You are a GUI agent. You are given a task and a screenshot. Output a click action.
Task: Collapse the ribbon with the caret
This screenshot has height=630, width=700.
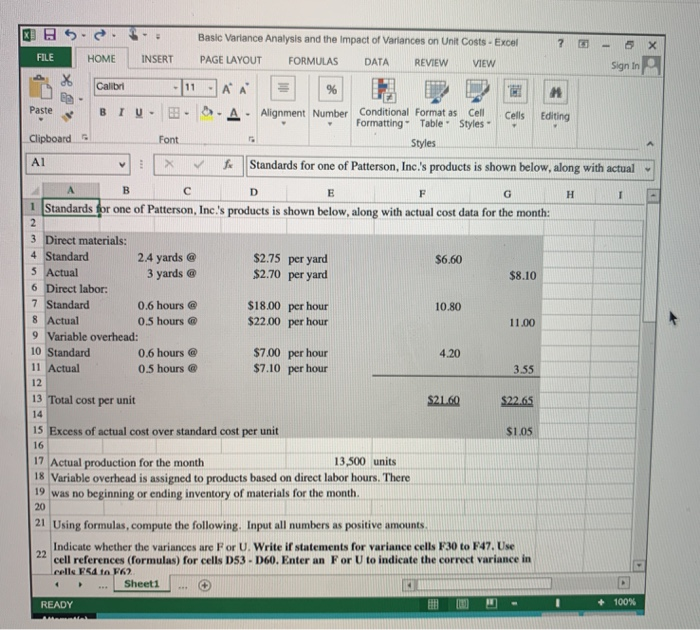[x=650, y=144]
